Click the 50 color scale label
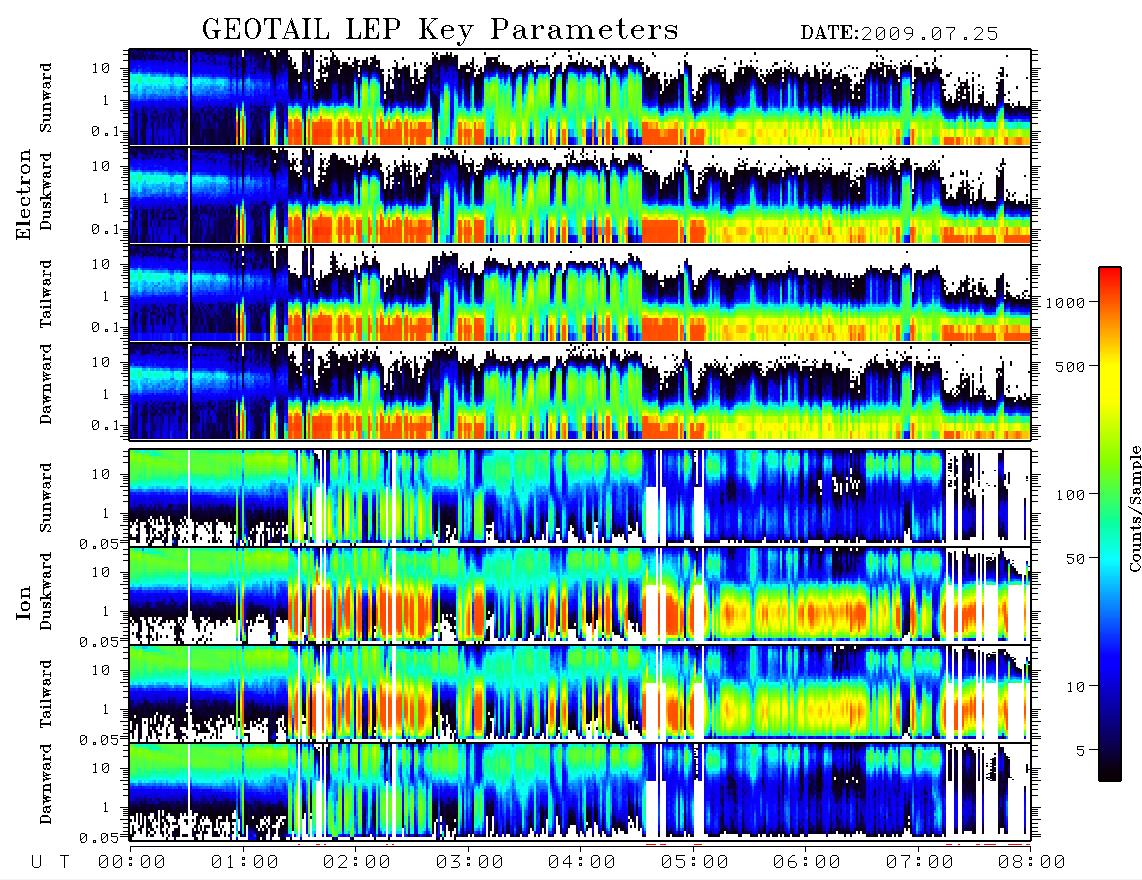 pyautogui.click(x=1075, y=559)
